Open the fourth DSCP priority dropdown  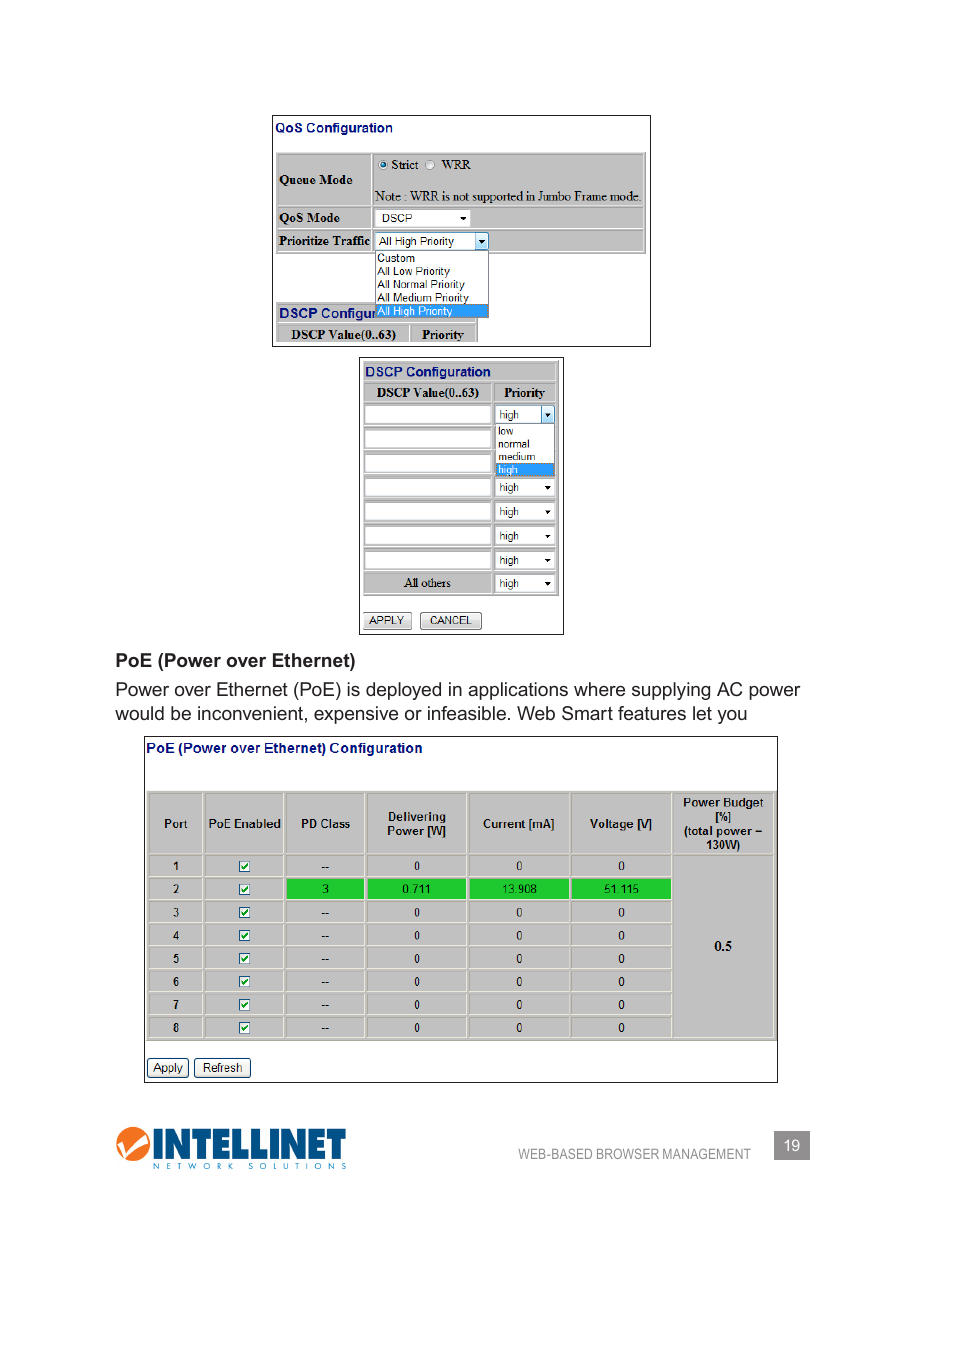click(x=525, y=488)
